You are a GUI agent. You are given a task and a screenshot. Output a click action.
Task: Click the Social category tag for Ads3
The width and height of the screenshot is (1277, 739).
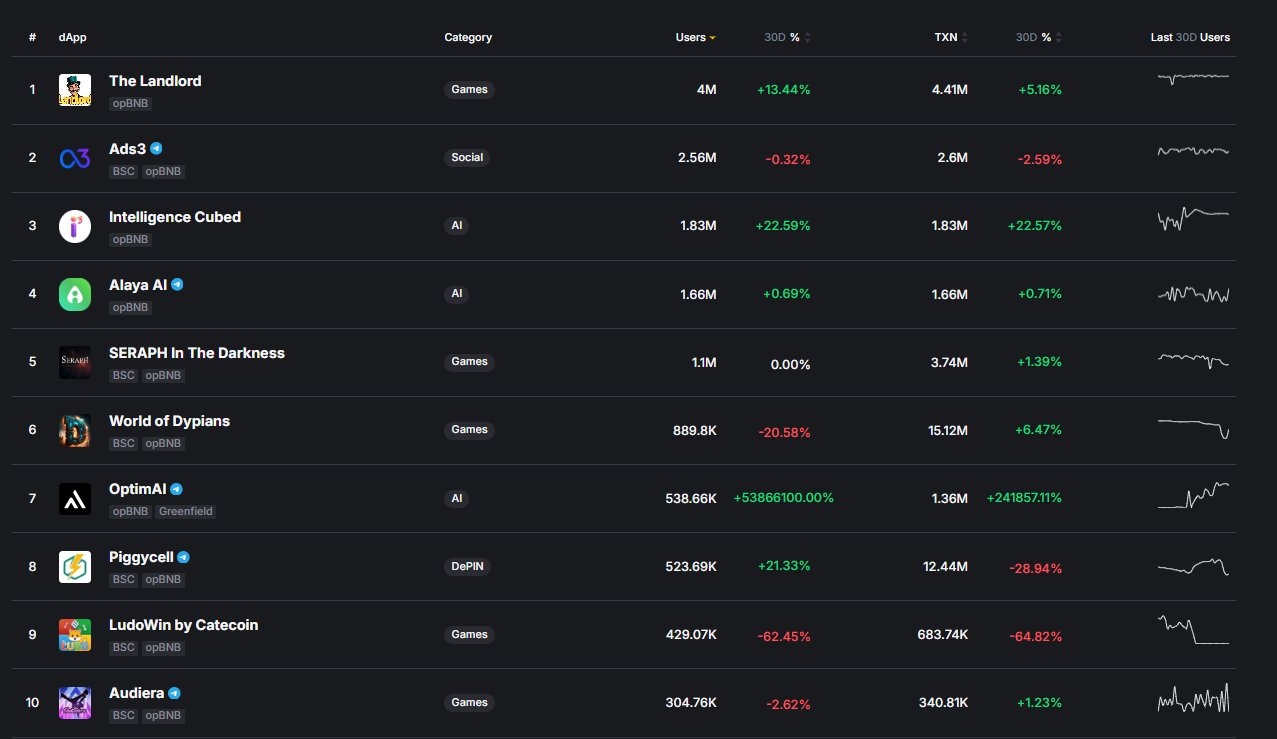pyautogui.click(x=467, y=158)
